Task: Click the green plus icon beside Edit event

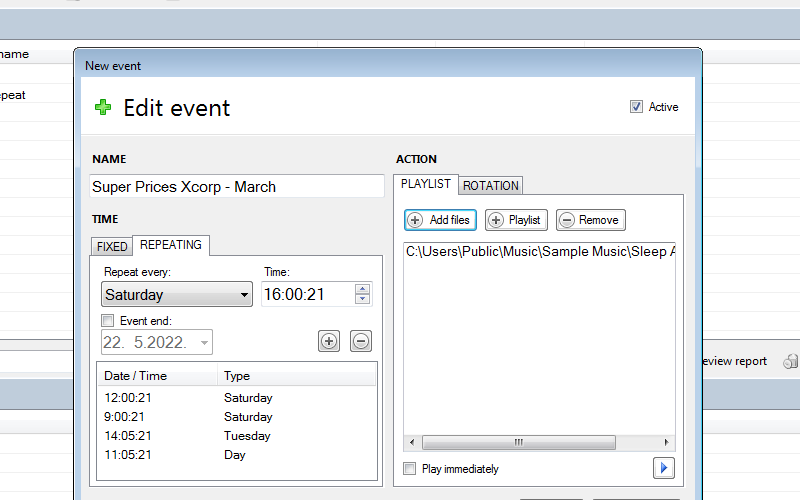Action: point(103,107)
